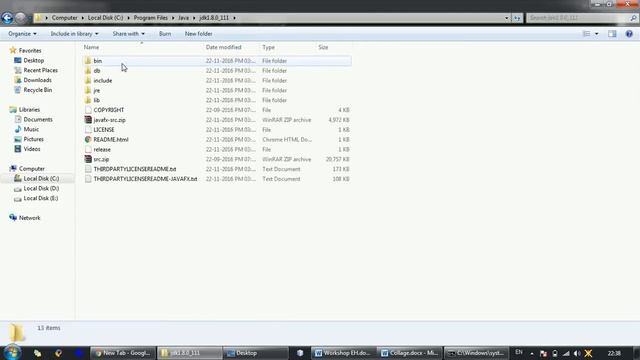Expand the arrow after Program Files breadcrumb

tap(173, 18)
